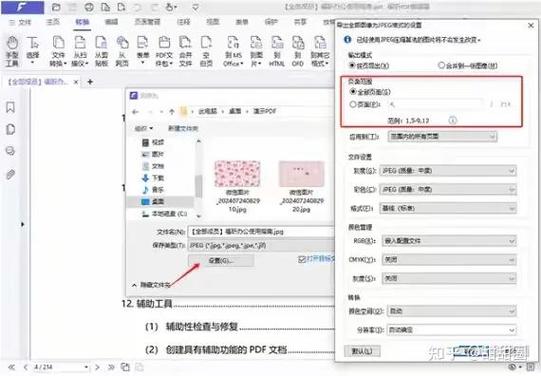Click the From Clipboard (从剪贴板) icon
The width and height of the screenshot is (541, 376).
tap(101, 51)
